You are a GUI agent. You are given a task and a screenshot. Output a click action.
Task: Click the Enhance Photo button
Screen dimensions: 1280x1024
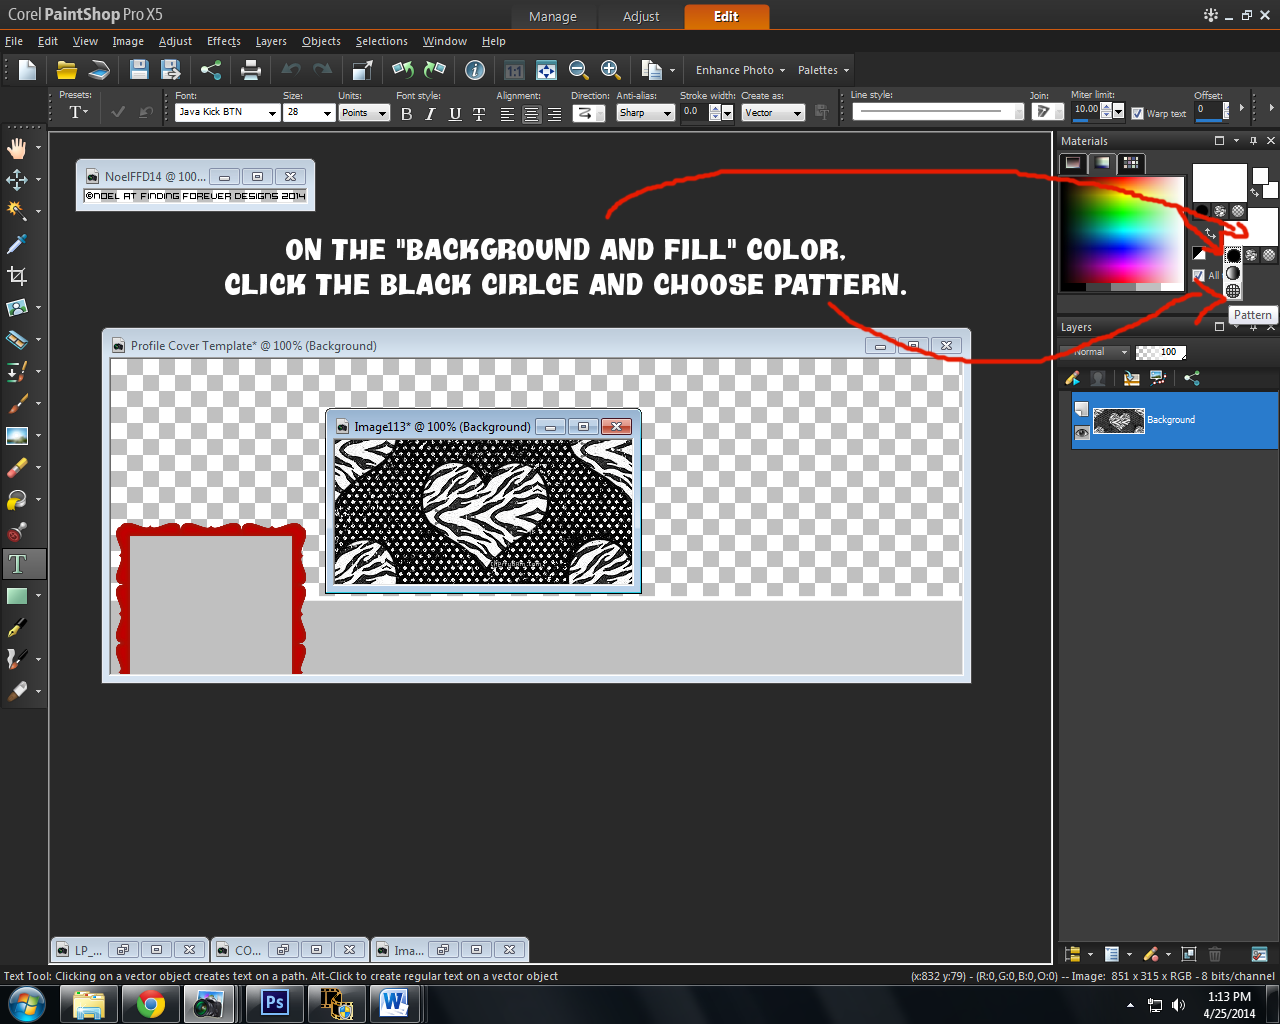point(737,70)
